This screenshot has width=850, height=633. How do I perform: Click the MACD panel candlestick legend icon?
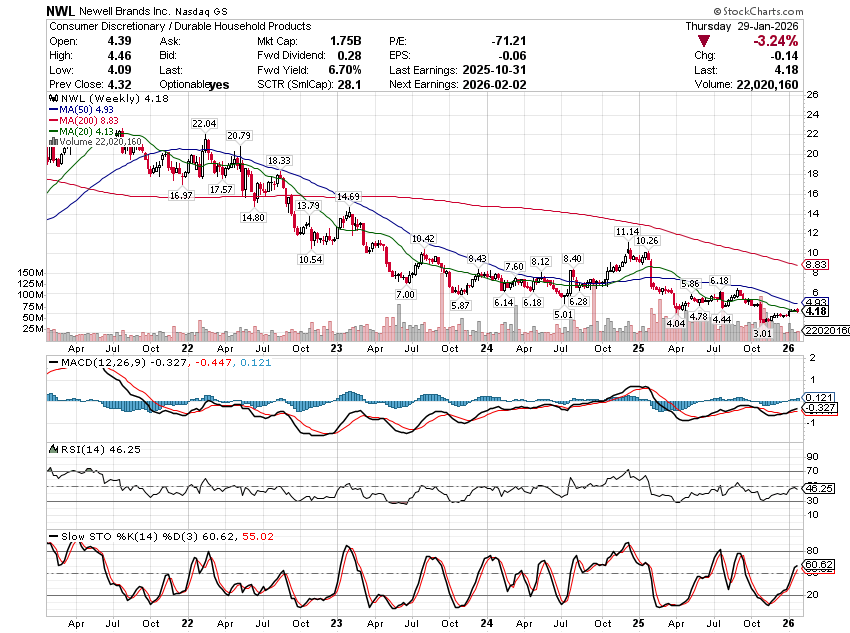point(52,361)
